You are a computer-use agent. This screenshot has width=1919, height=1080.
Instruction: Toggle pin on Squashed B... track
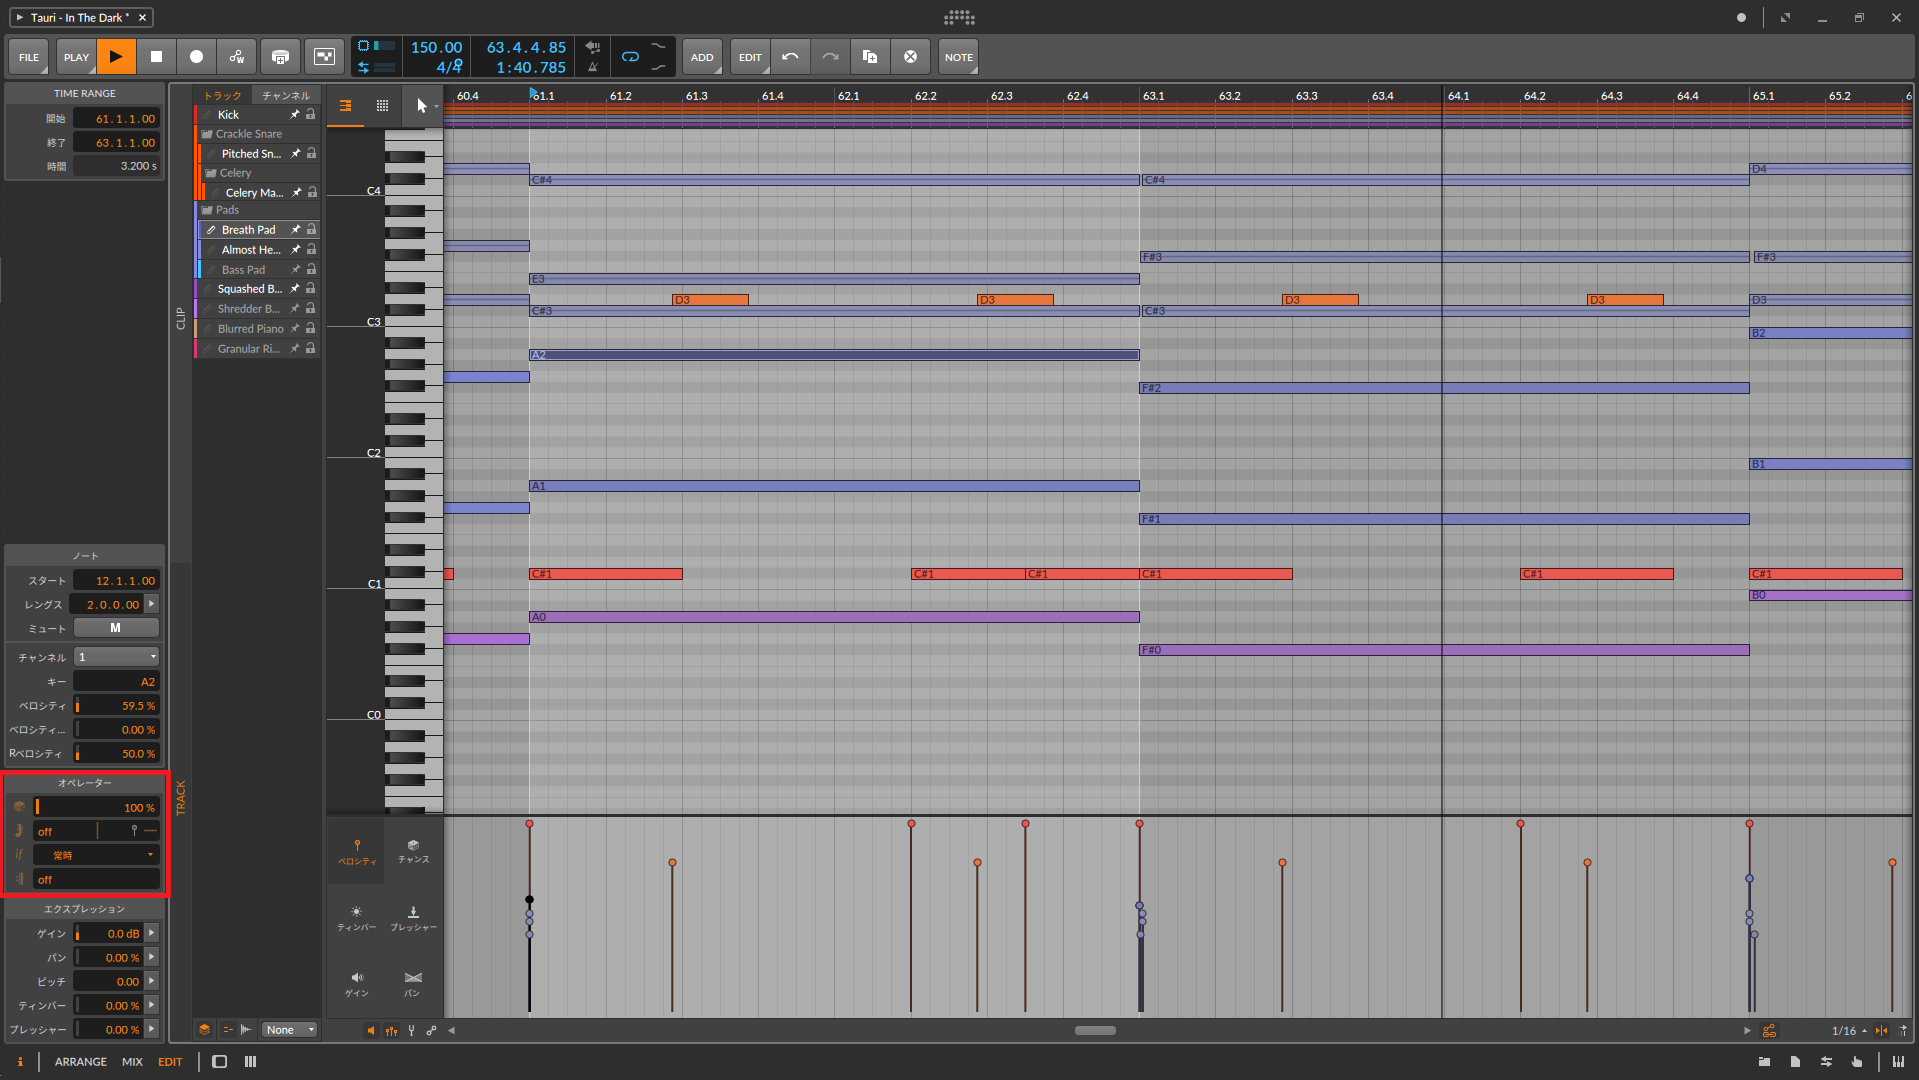(295, 289)
